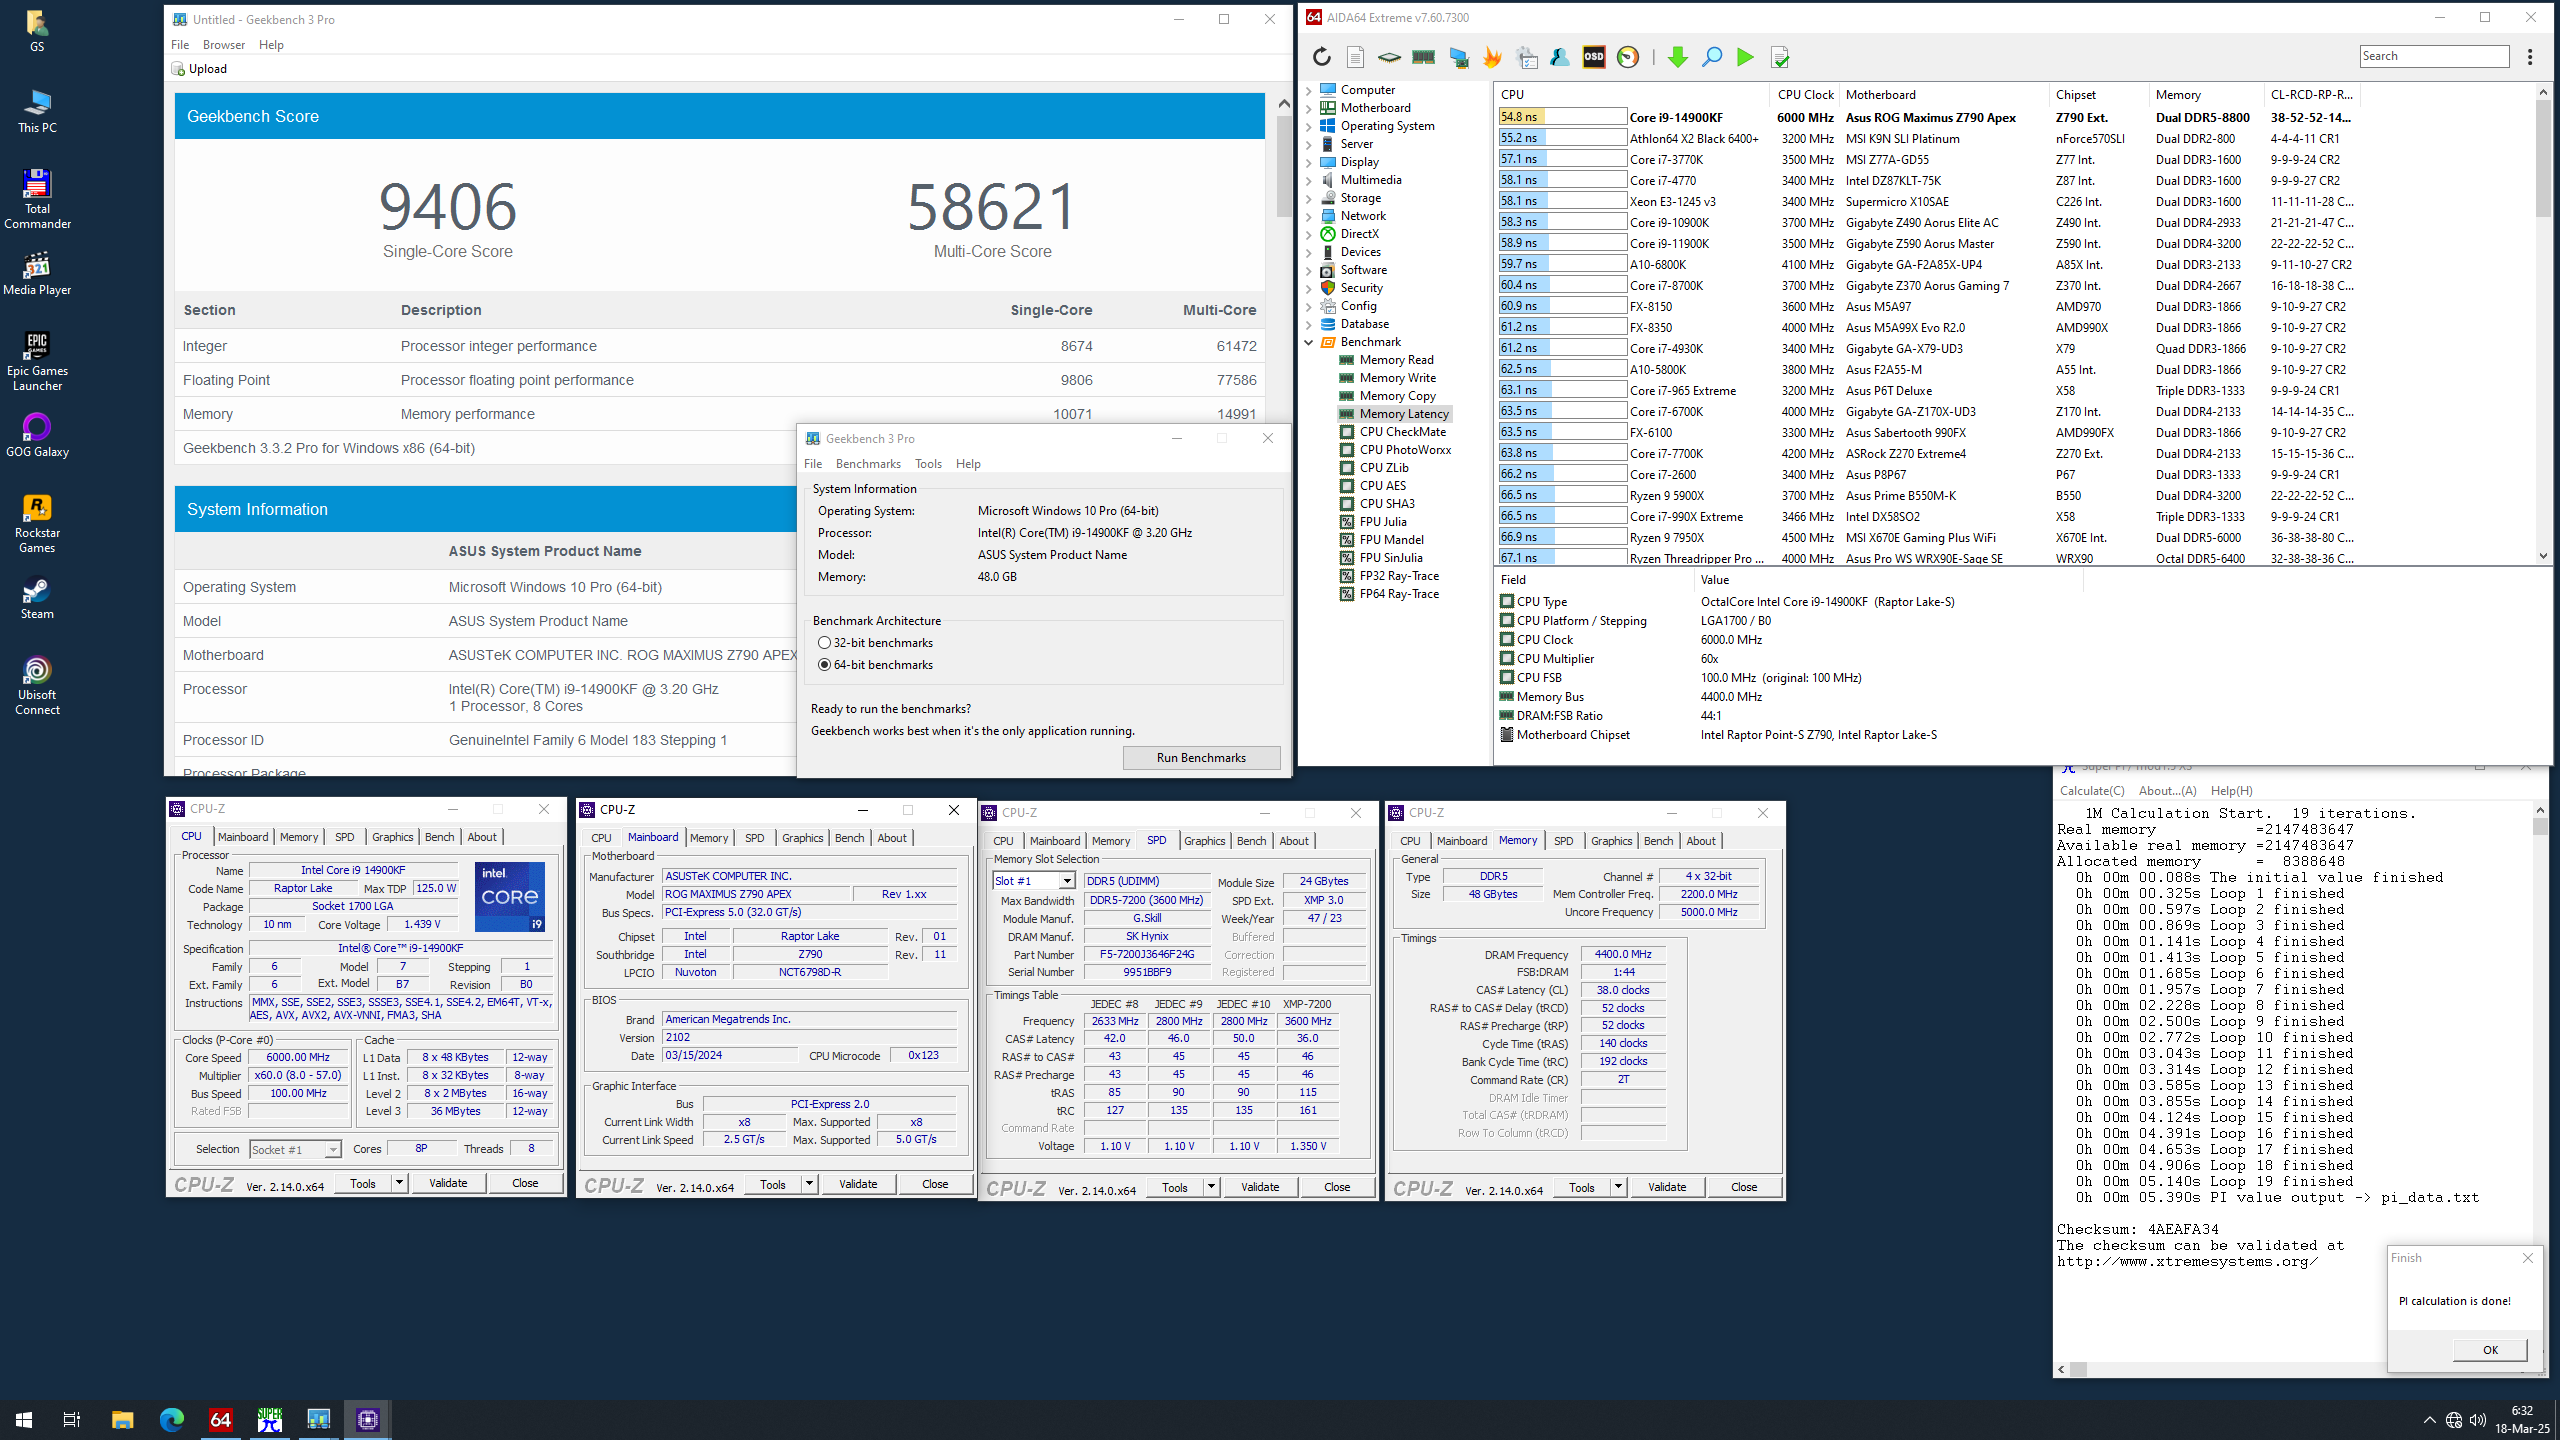Launch AIDA64 Cache and Memory Benchmark icon
2560x1440 pixels.
pos(1424,57)
